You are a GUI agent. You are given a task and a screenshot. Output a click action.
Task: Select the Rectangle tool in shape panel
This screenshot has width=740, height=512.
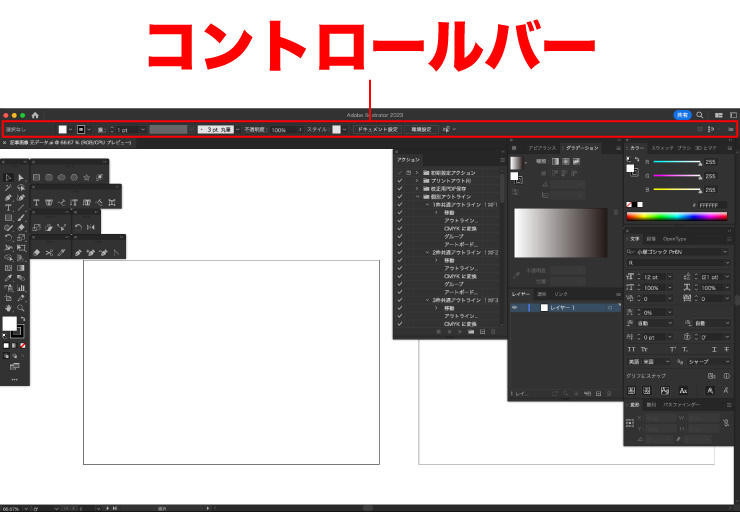tap(36, 177)
